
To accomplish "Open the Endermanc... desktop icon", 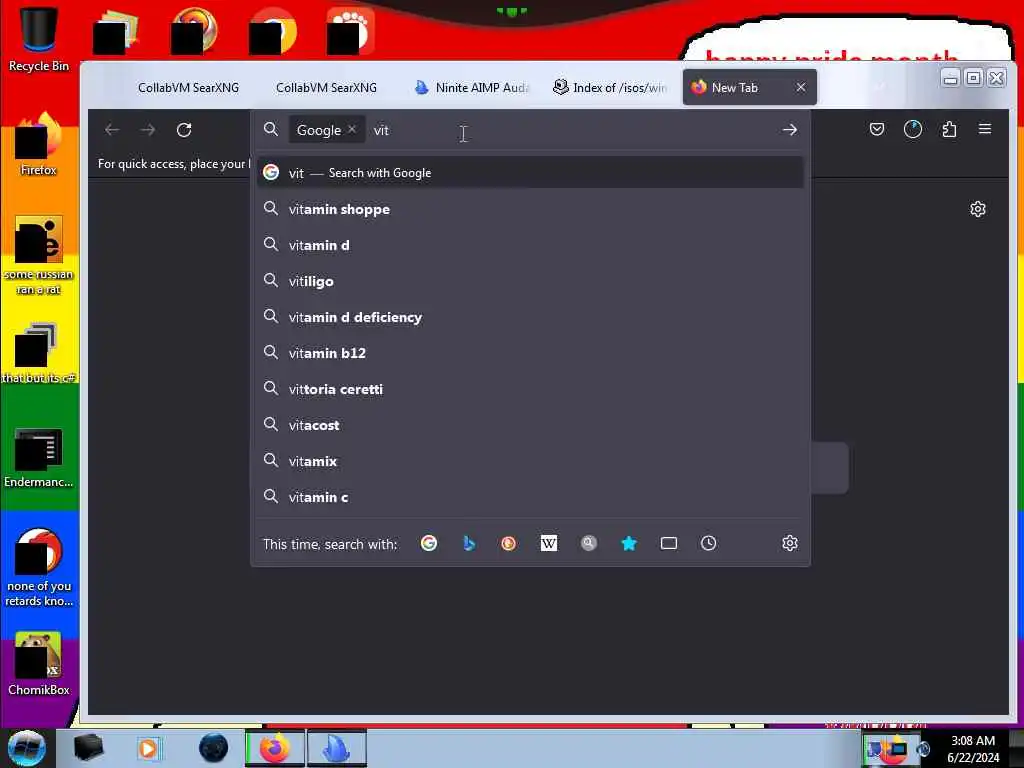I will pos(39,457).
